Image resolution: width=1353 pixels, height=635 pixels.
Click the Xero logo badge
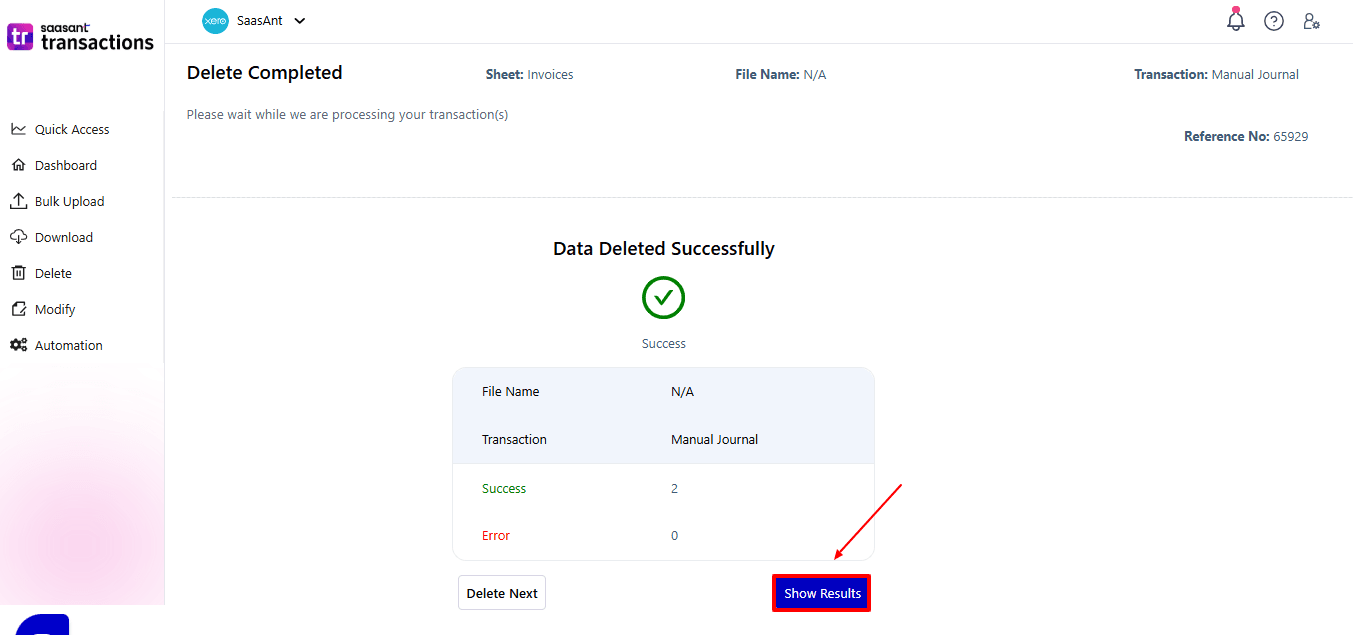click(x=215, y=21)
